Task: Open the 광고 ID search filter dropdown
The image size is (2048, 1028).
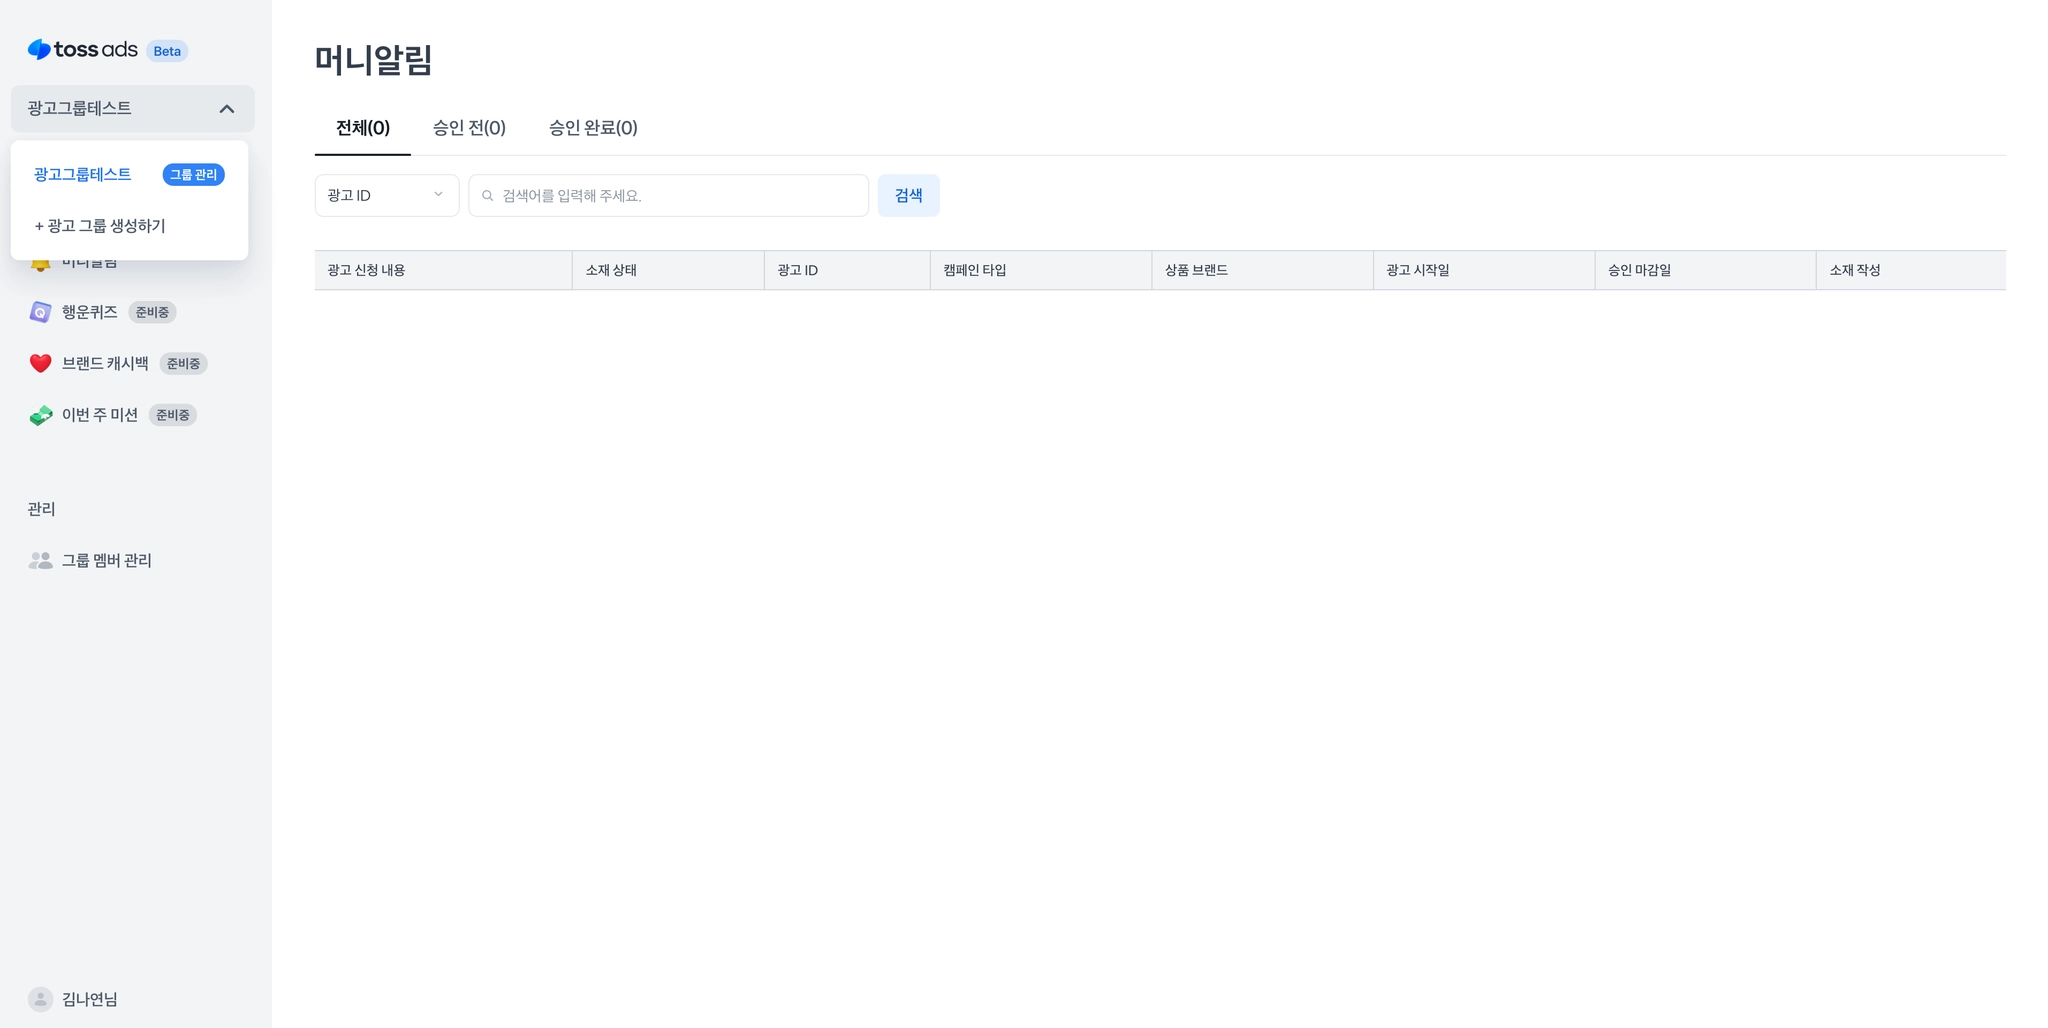Action: [x=387, y=195]
